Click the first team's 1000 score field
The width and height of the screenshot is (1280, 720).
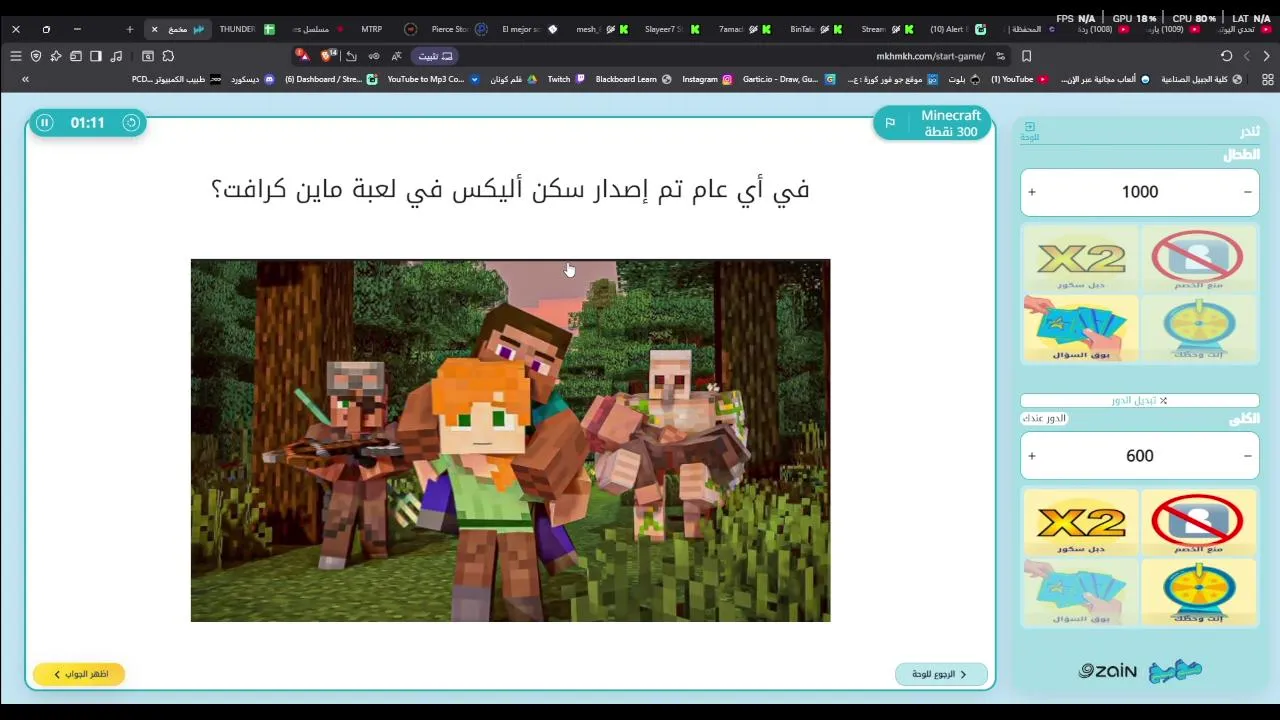[x=1140, y=192]
